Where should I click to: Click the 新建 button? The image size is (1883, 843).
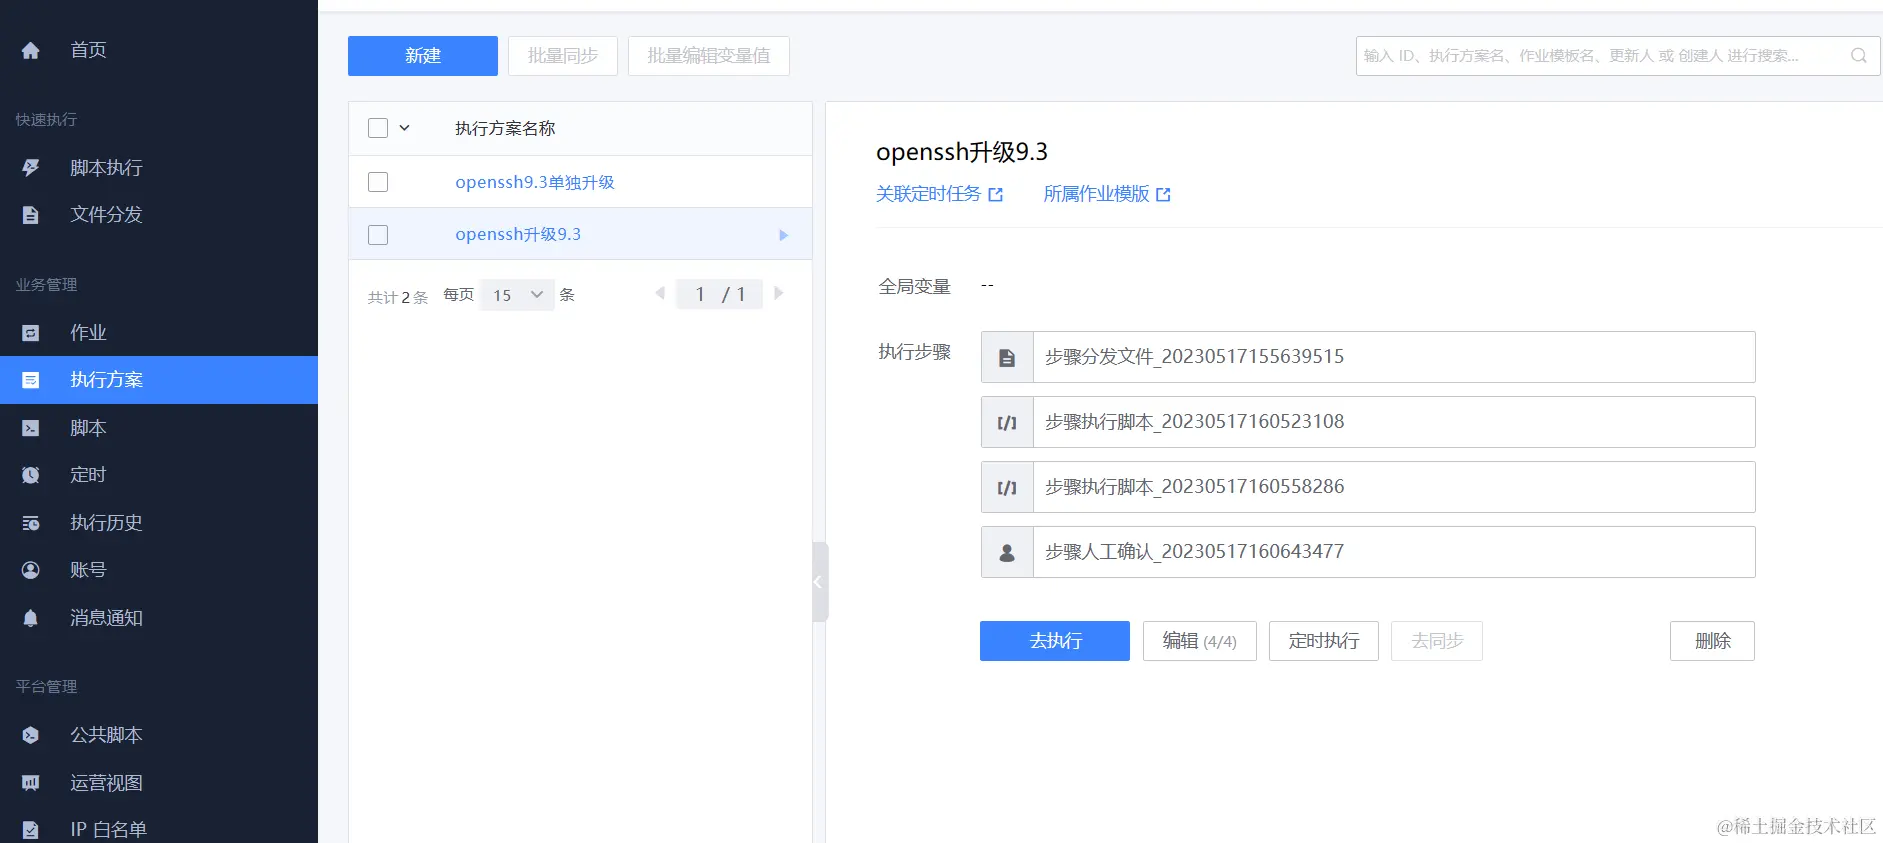tap(423, 56)
